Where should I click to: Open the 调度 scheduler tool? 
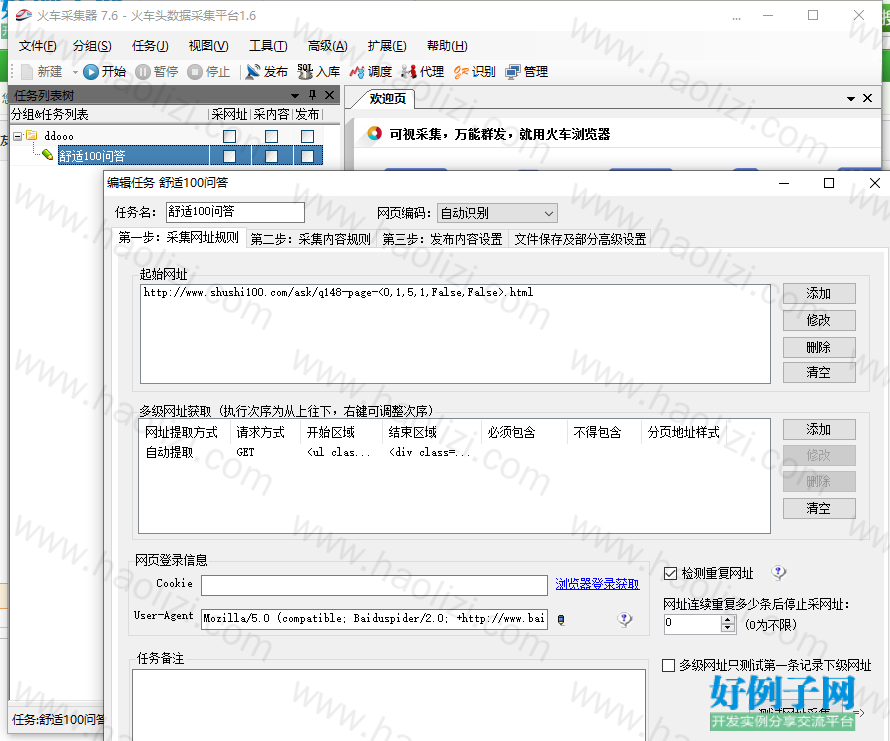(x=371, y=72)
